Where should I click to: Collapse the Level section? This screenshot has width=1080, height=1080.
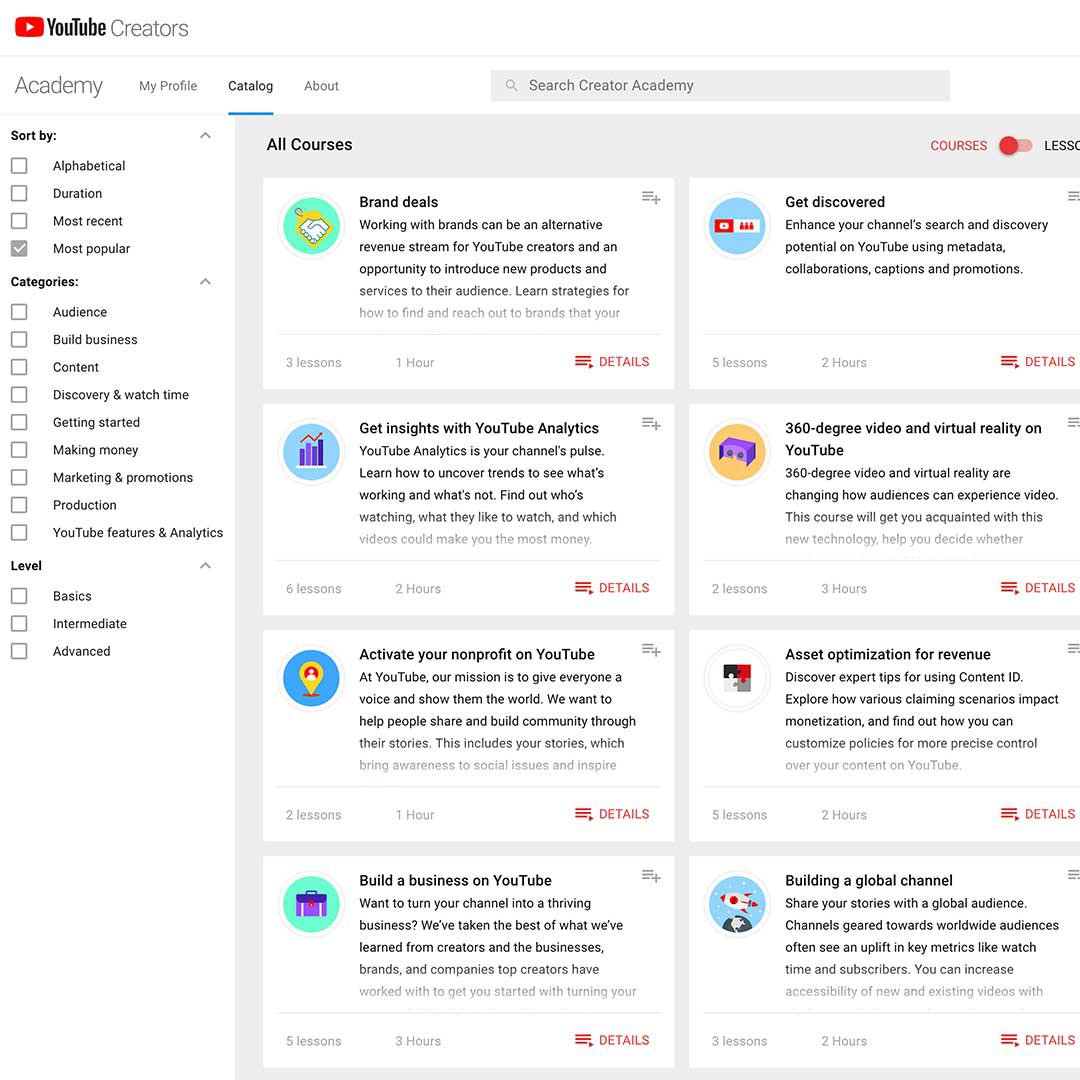(205, 565)
